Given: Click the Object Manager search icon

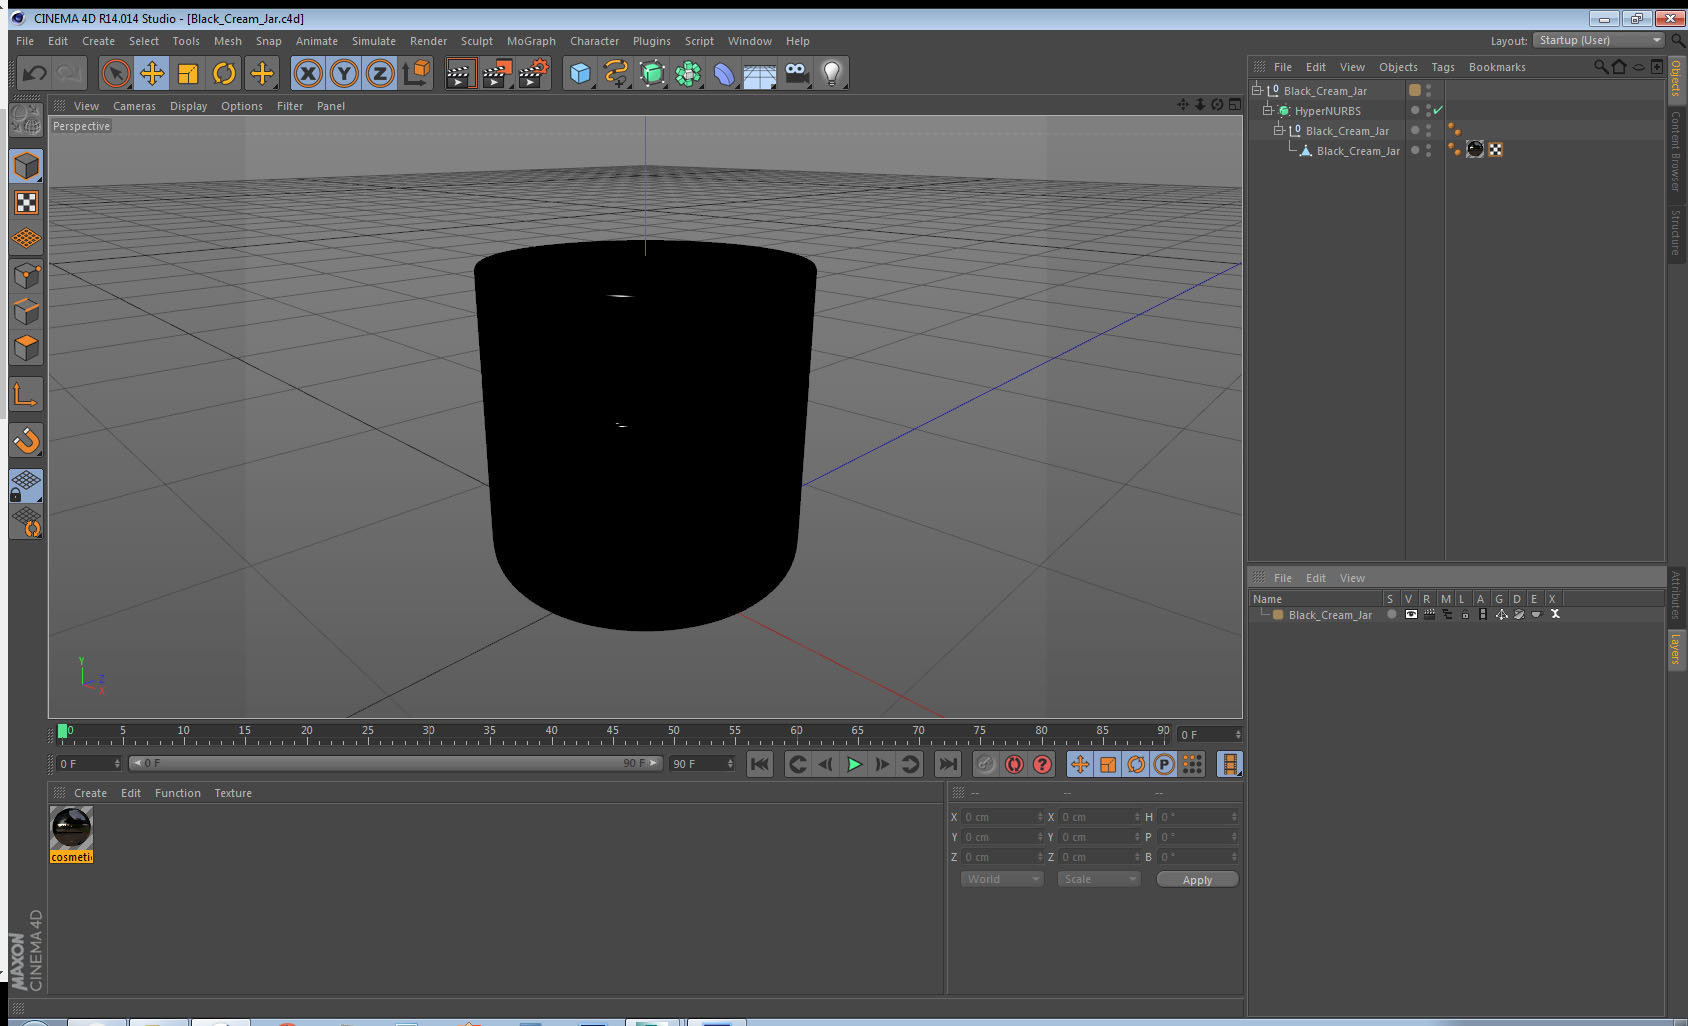Looking at the screenshot, I should (x=1600, y=67).
